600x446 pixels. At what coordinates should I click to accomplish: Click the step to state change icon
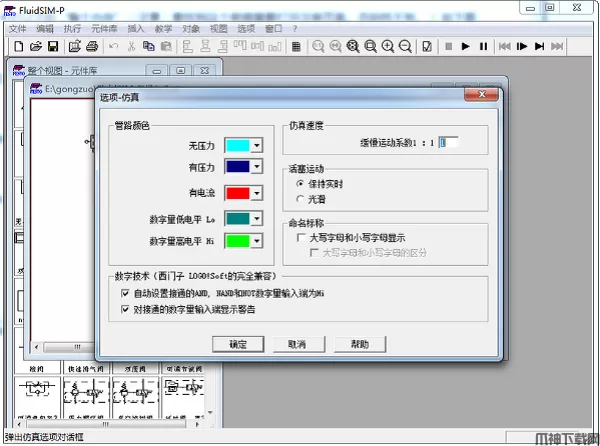[x=539, y=46]
